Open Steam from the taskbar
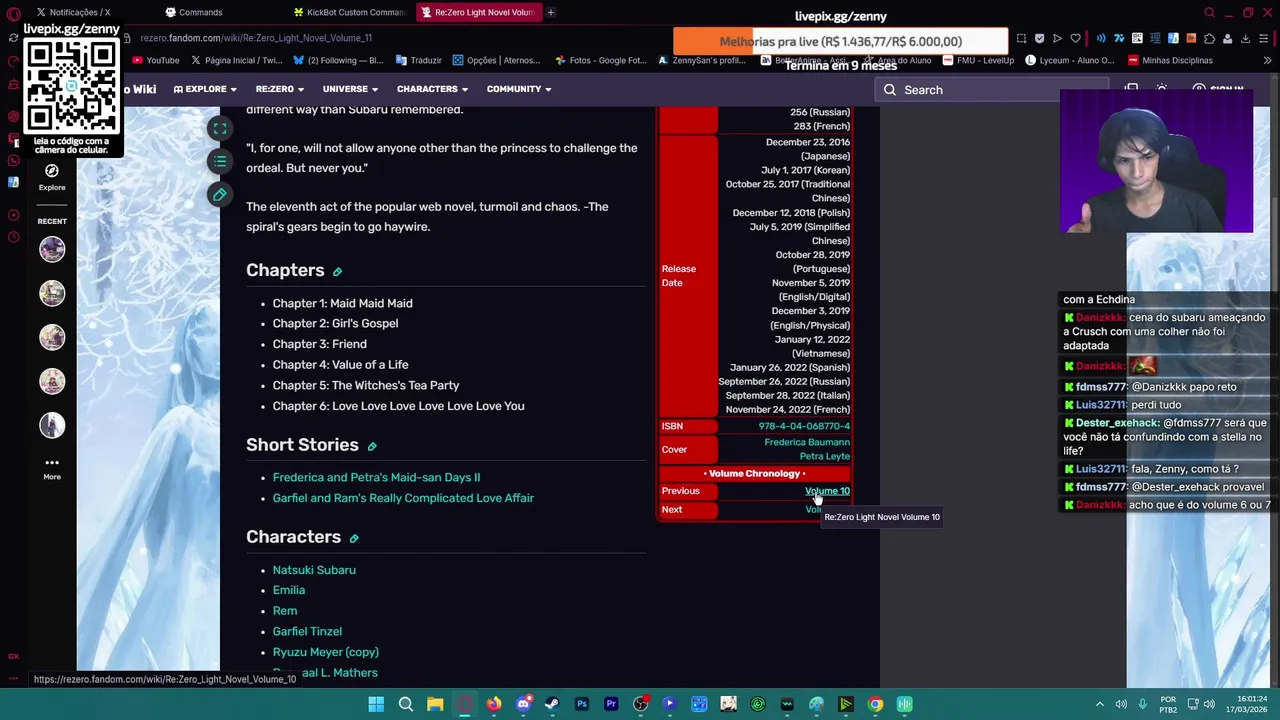 552,704
